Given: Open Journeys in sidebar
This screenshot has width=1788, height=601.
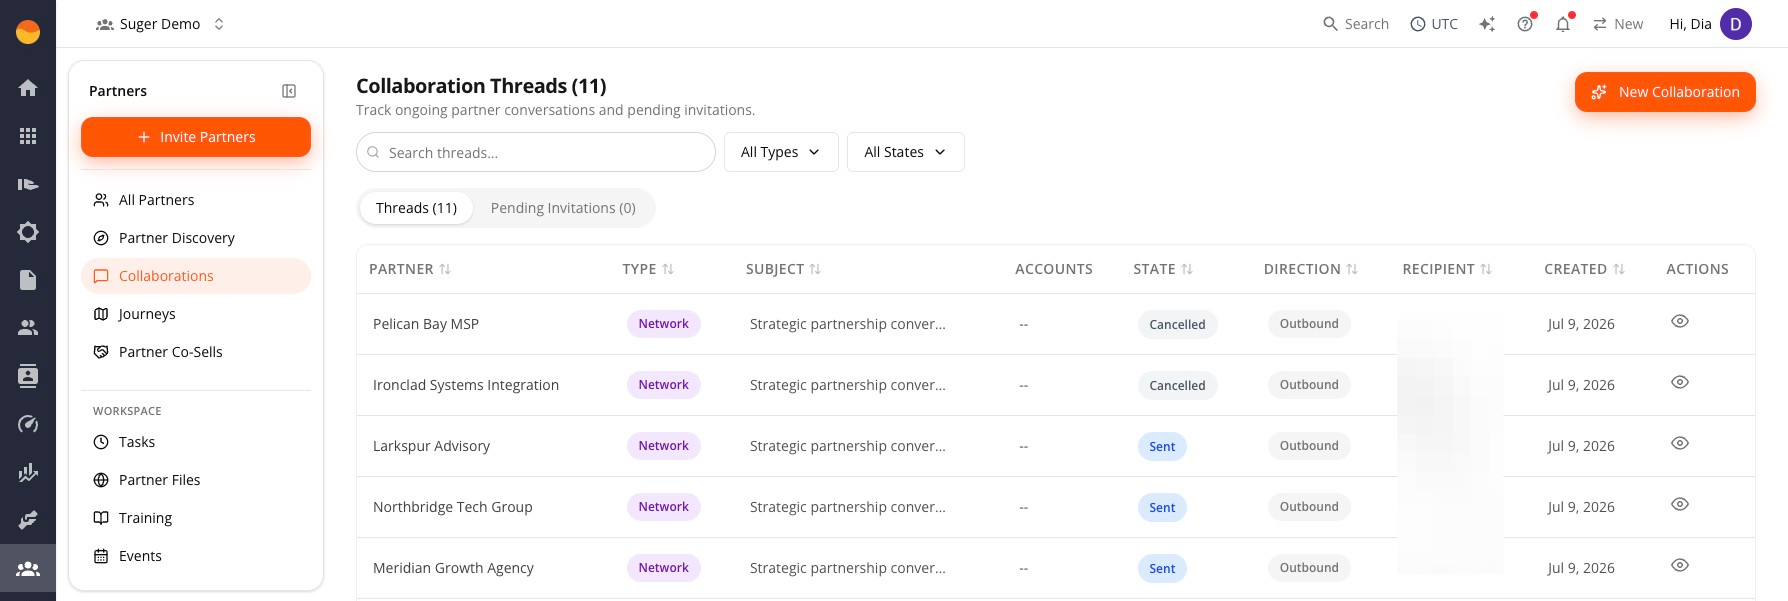Looking at the screenshot, I should pos(196,314).
